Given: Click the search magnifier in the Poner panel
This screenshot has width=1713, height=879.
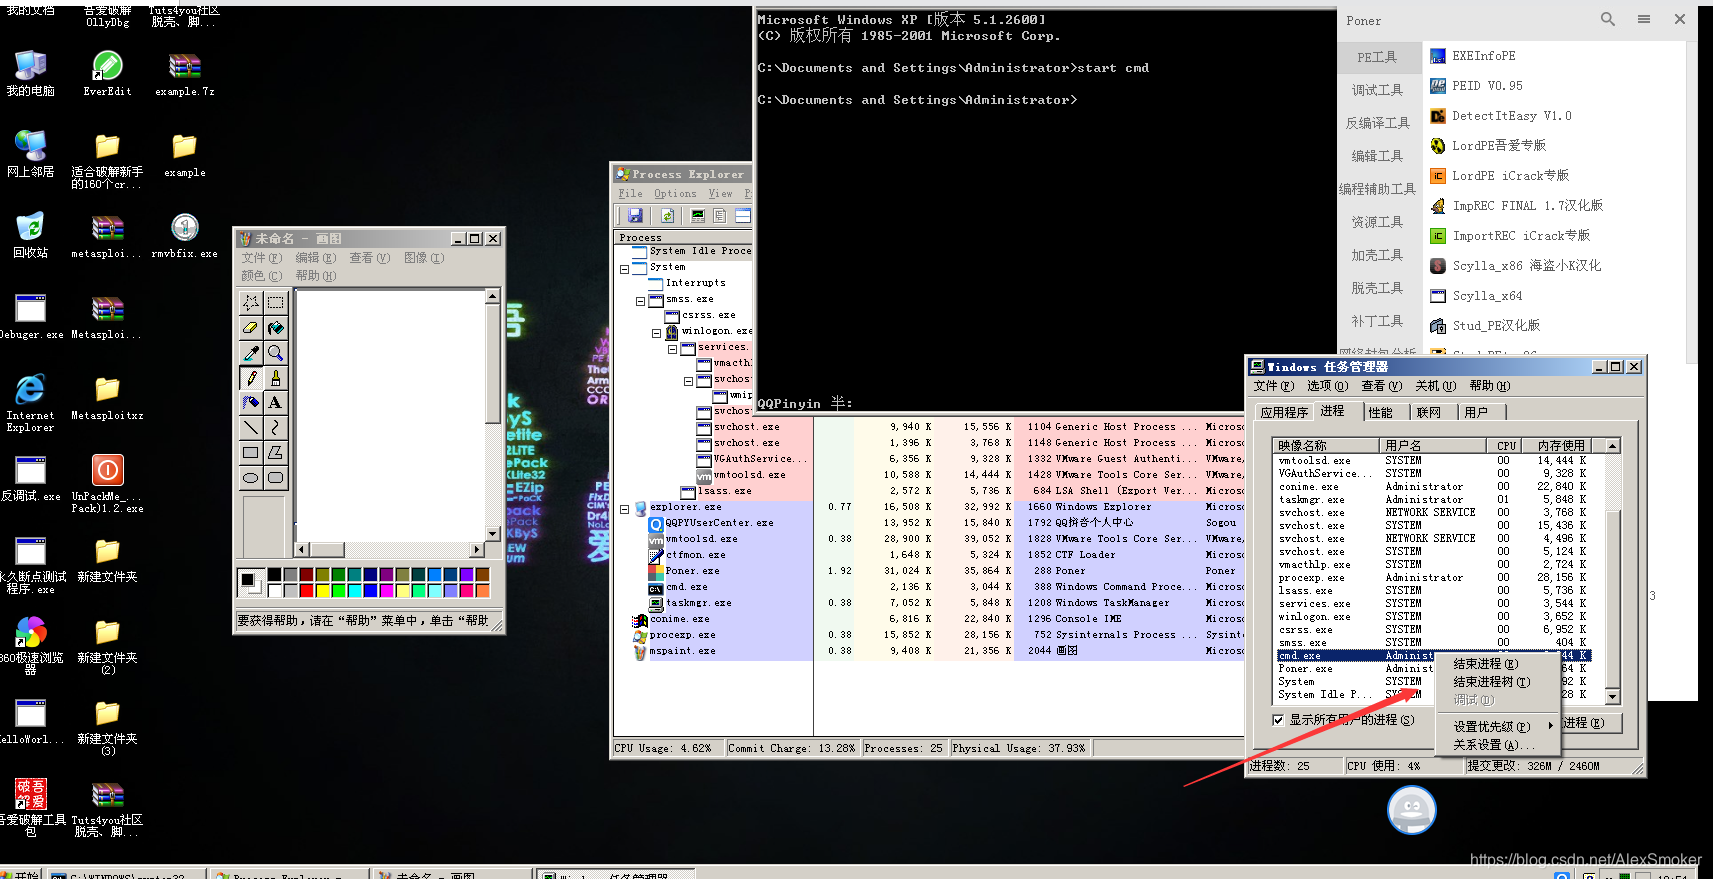Looking at the screenshot, I should [x=1608, y=19].
